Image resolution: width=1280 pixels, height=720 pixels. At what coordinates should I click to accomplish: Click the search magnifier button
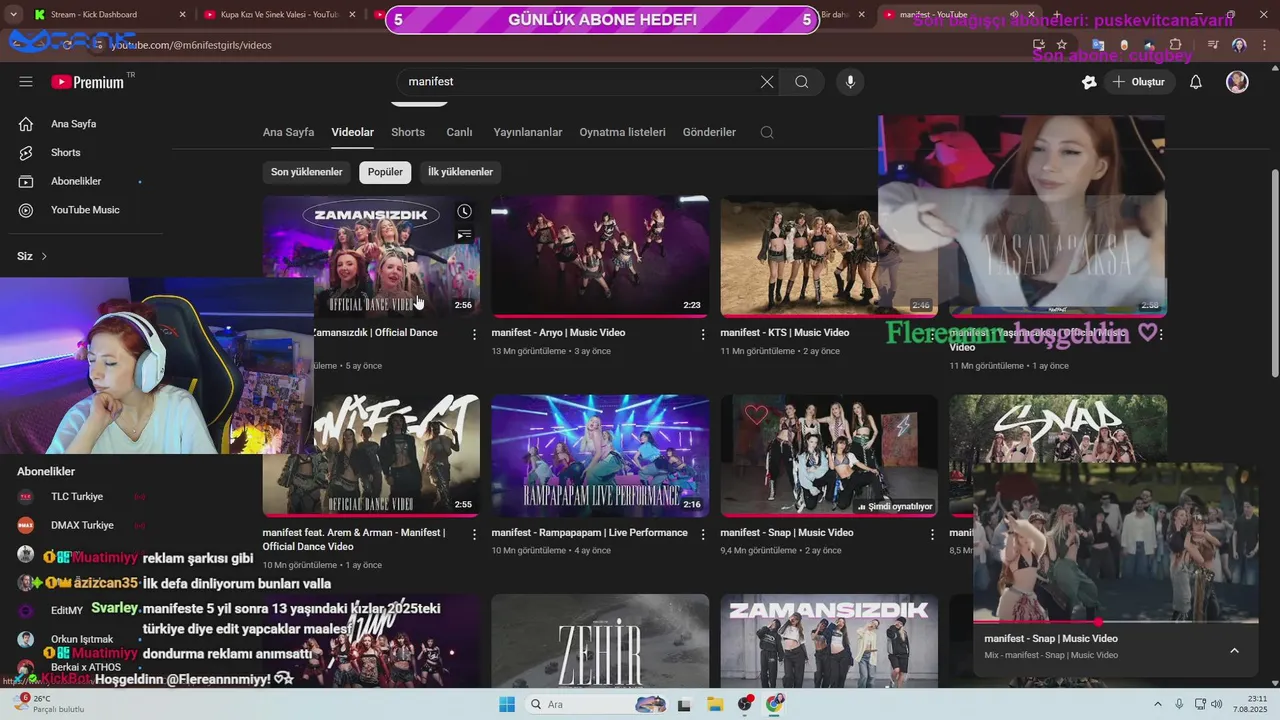(x=802, y=82)
